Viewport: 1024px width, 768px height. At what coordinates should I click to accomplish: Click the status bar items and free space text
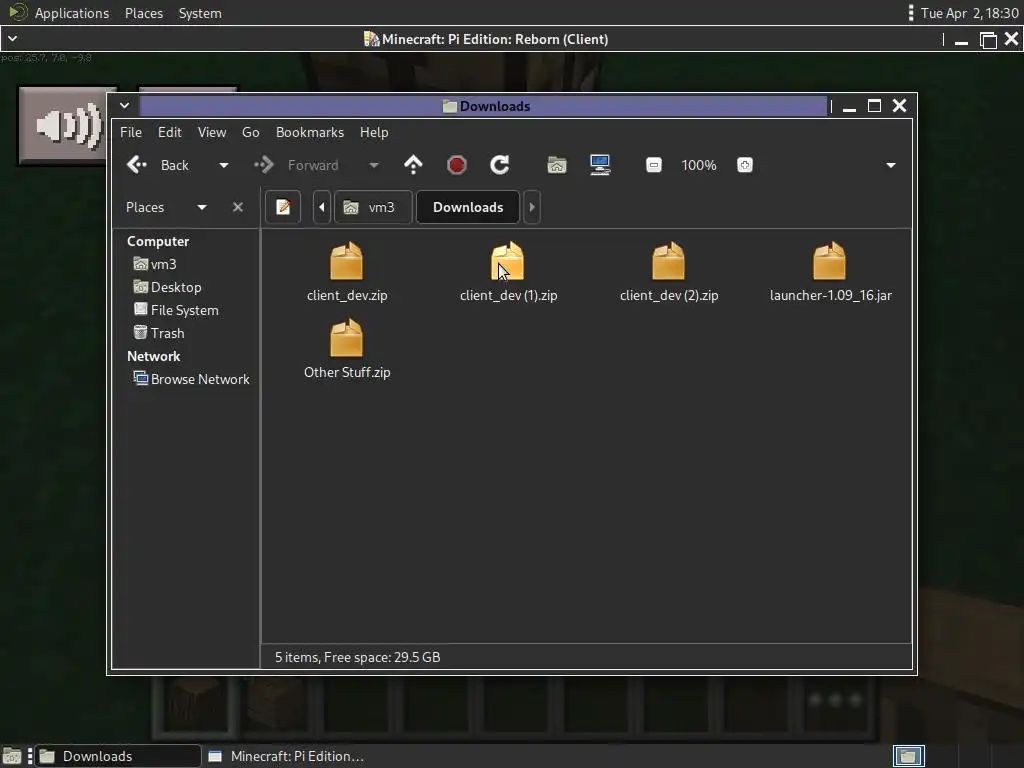coord(357,657)
